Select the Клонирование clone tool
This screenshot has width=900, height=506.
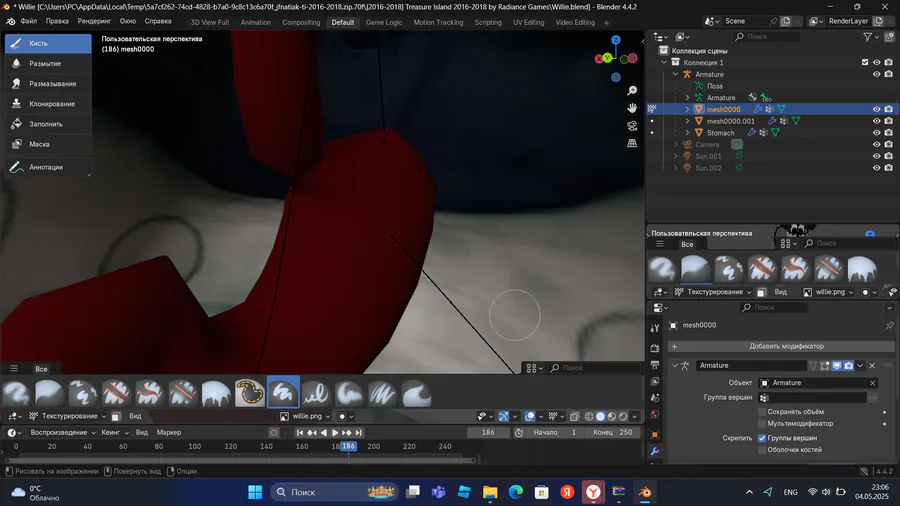pyautogui.click(x=48, y=104)
